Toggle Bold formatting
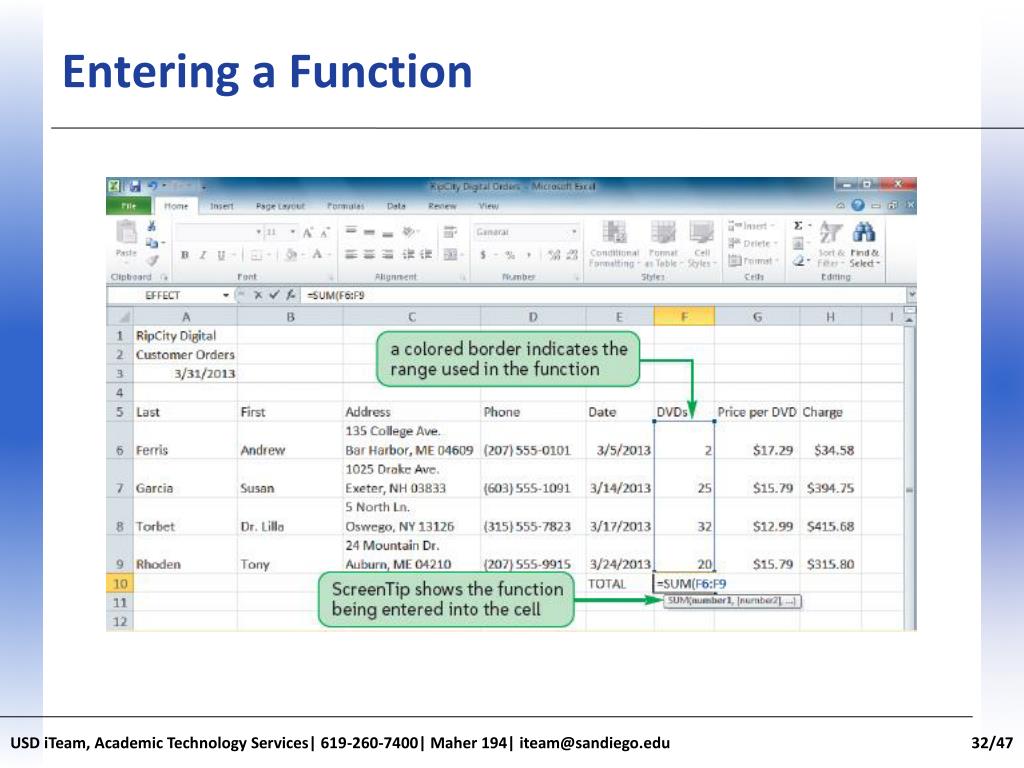The image size is (1024, 768). click(x=185, y=255)
